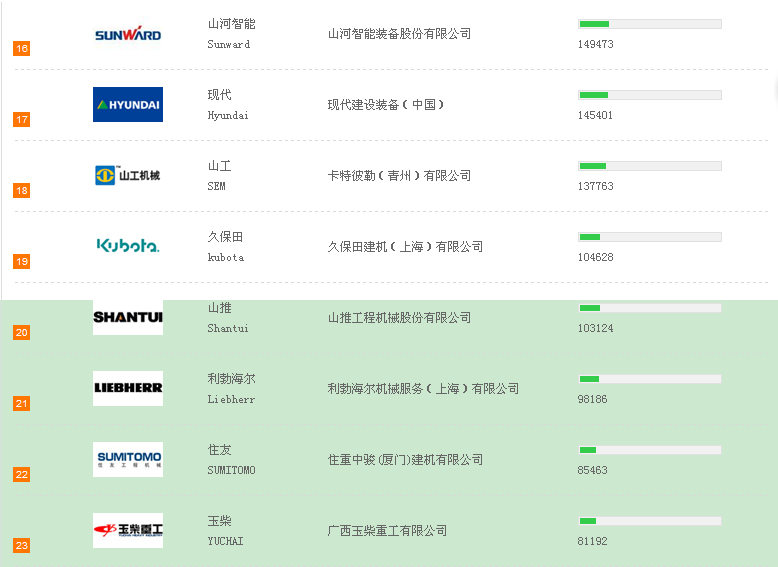Open the Shantui logo
The image size is (778, 567).
coord(128,318)
